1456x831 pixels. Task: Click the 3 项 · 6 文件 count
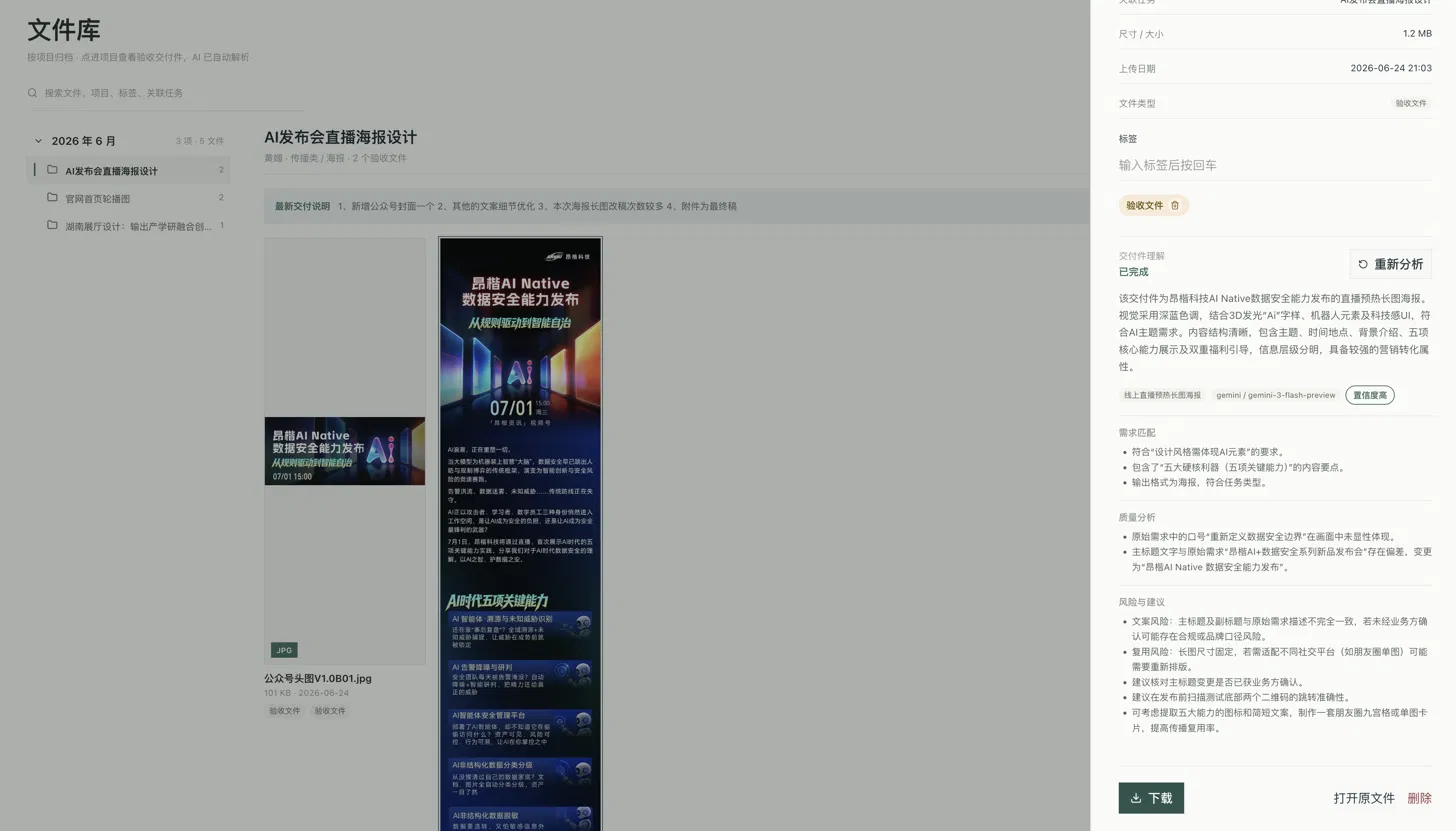tap(200, 141)
